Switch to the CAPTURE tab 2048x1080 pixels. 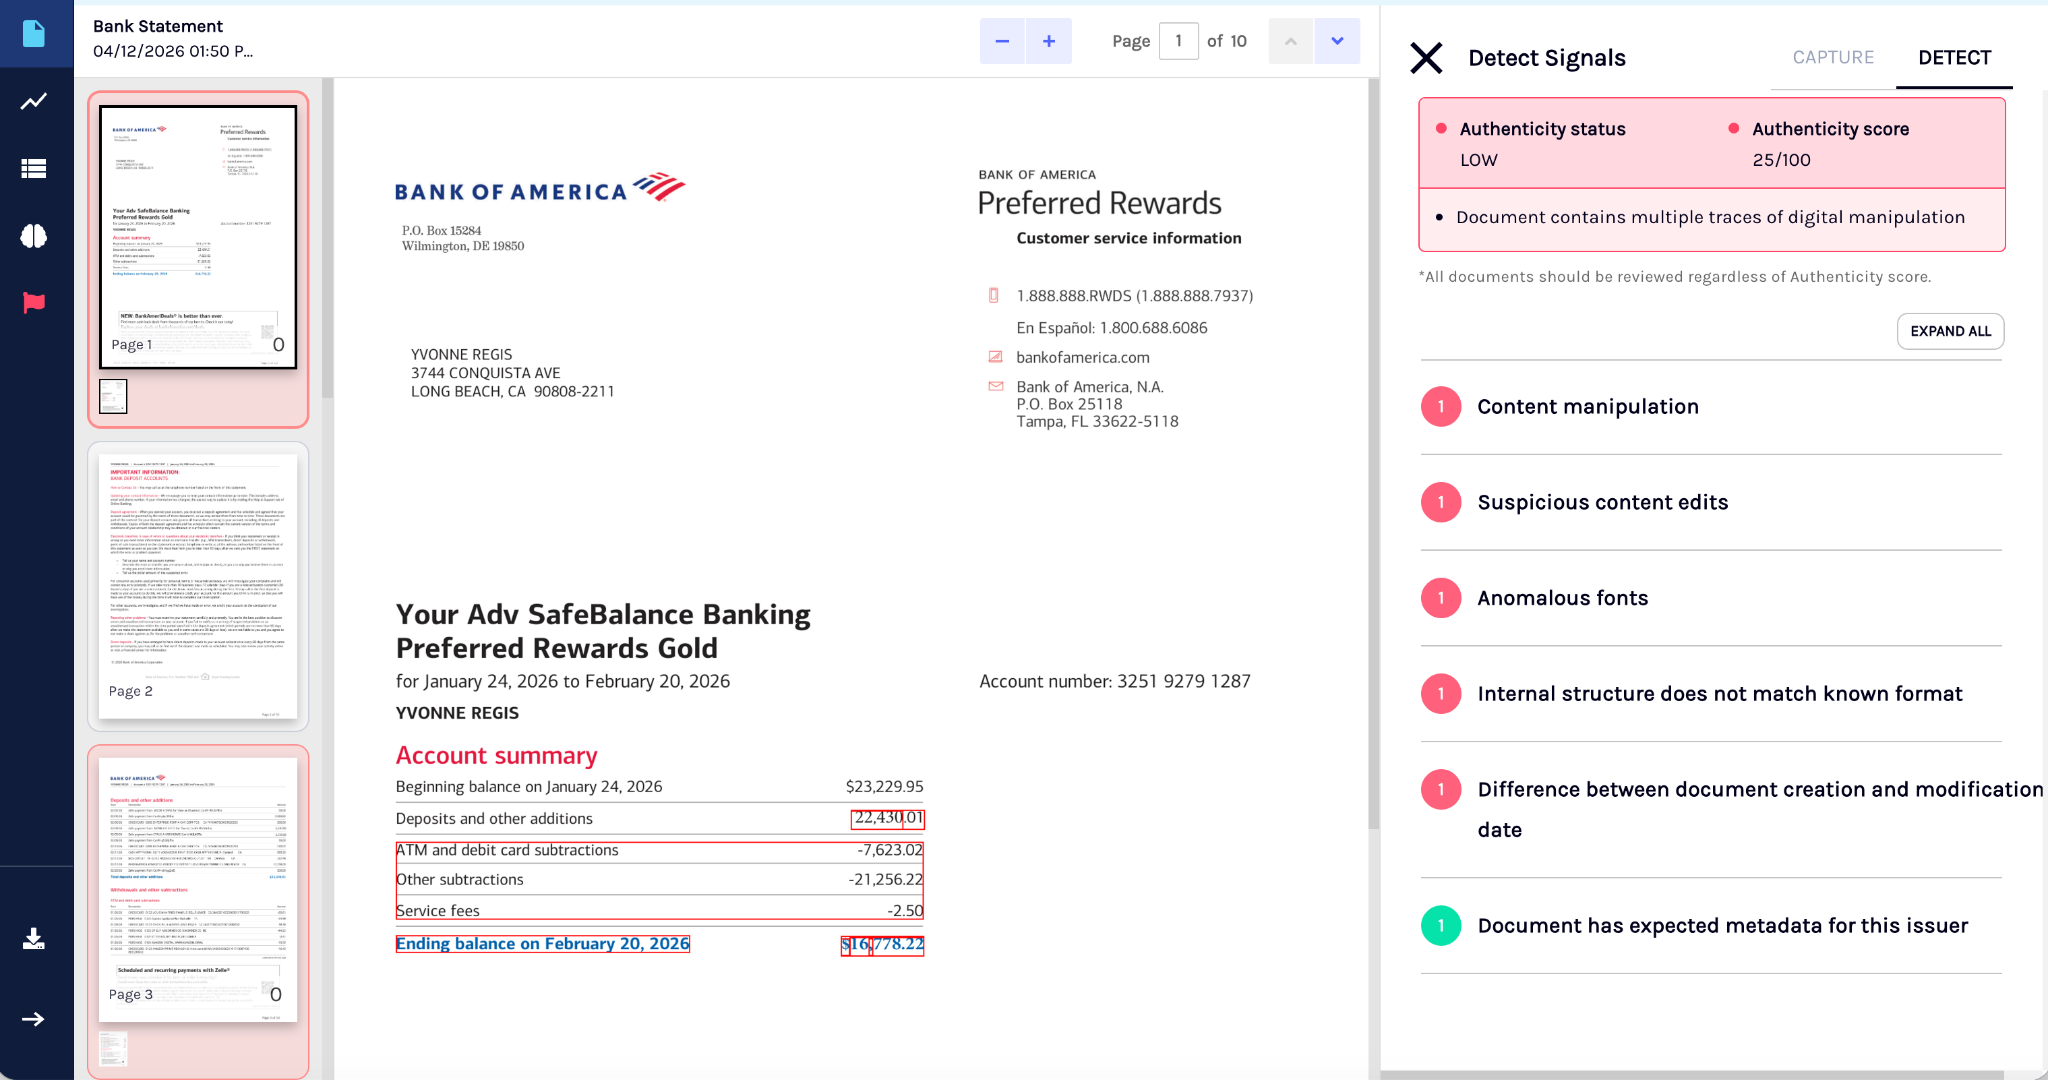pyautogui.click(x=1833, y=58)
